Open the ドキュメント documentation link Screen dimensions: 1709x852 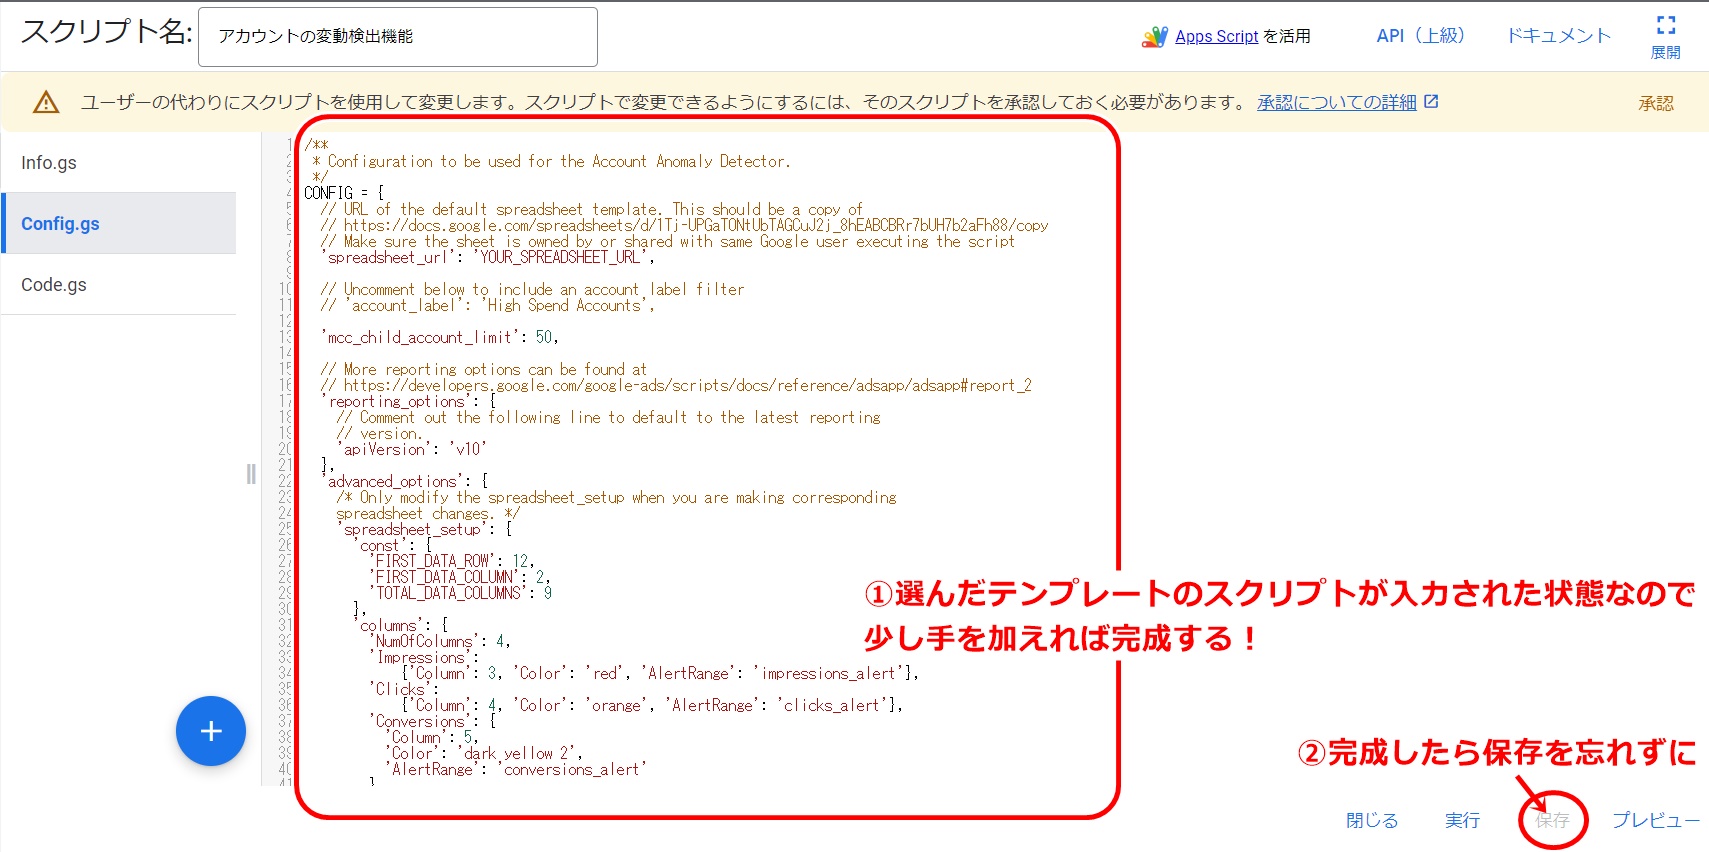click(1558, 36)
